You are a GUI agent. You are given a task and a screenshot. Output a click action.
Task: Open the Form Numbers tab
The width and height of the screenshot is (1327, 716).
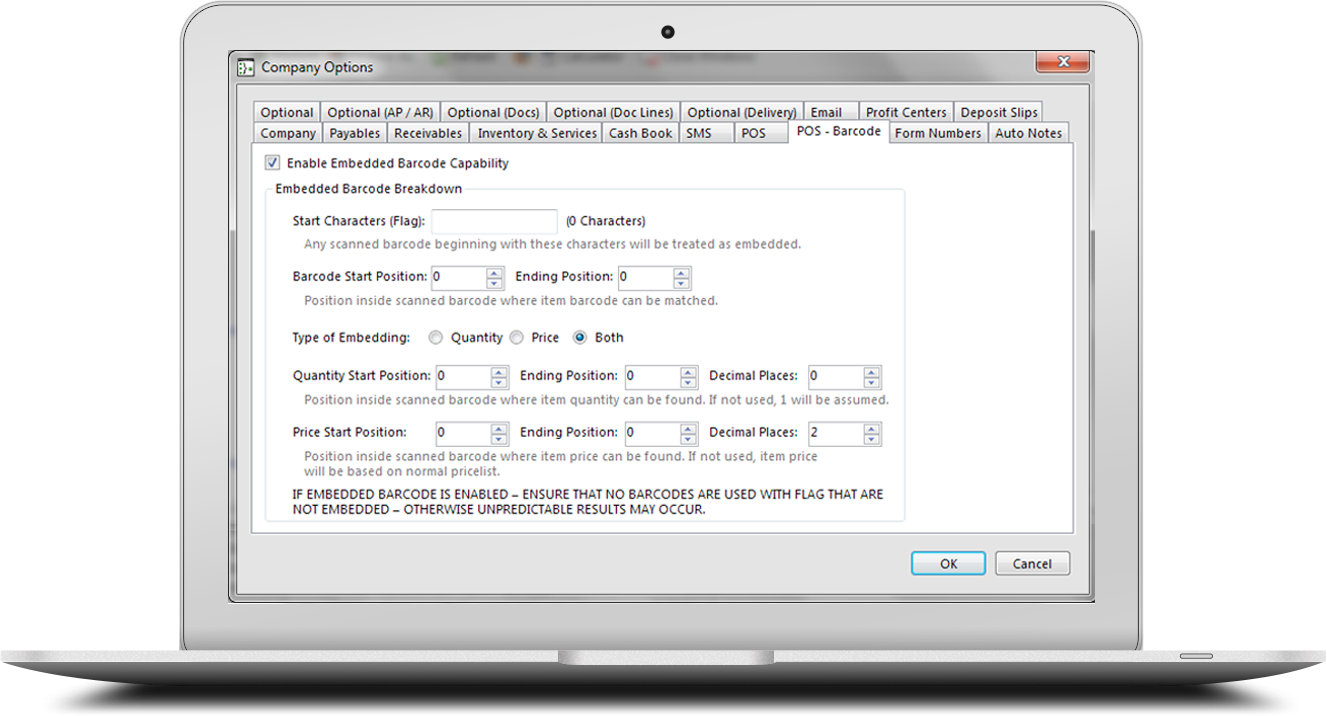click(937, 133)
